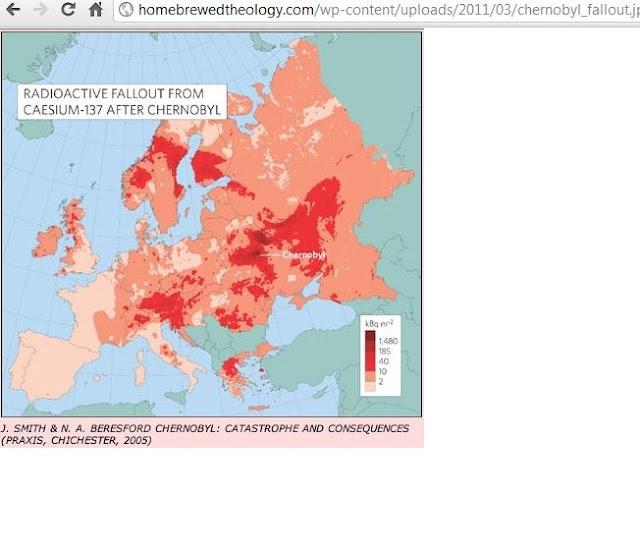Click the darkest red legend swatch
Viewport: 640px width, 551px height.
tap(370, 335)
